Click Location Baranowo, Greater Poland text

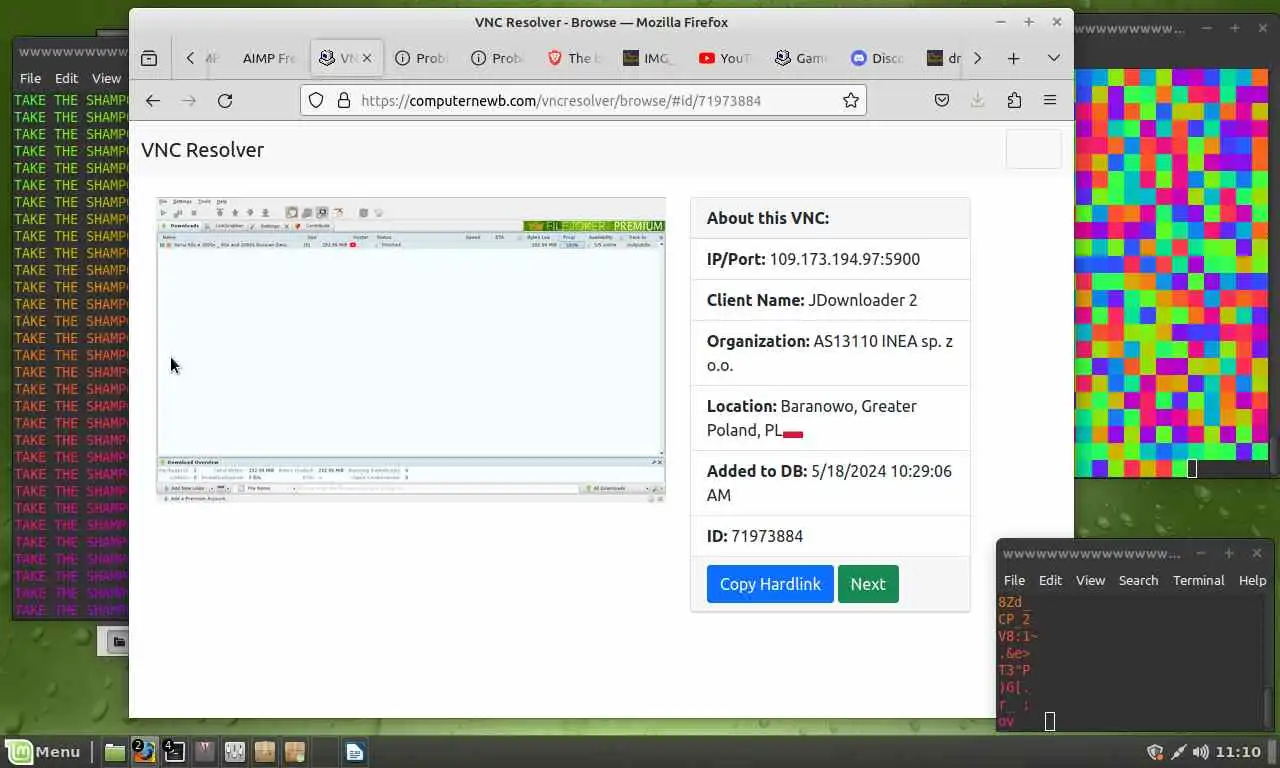(x=812, y=418)
